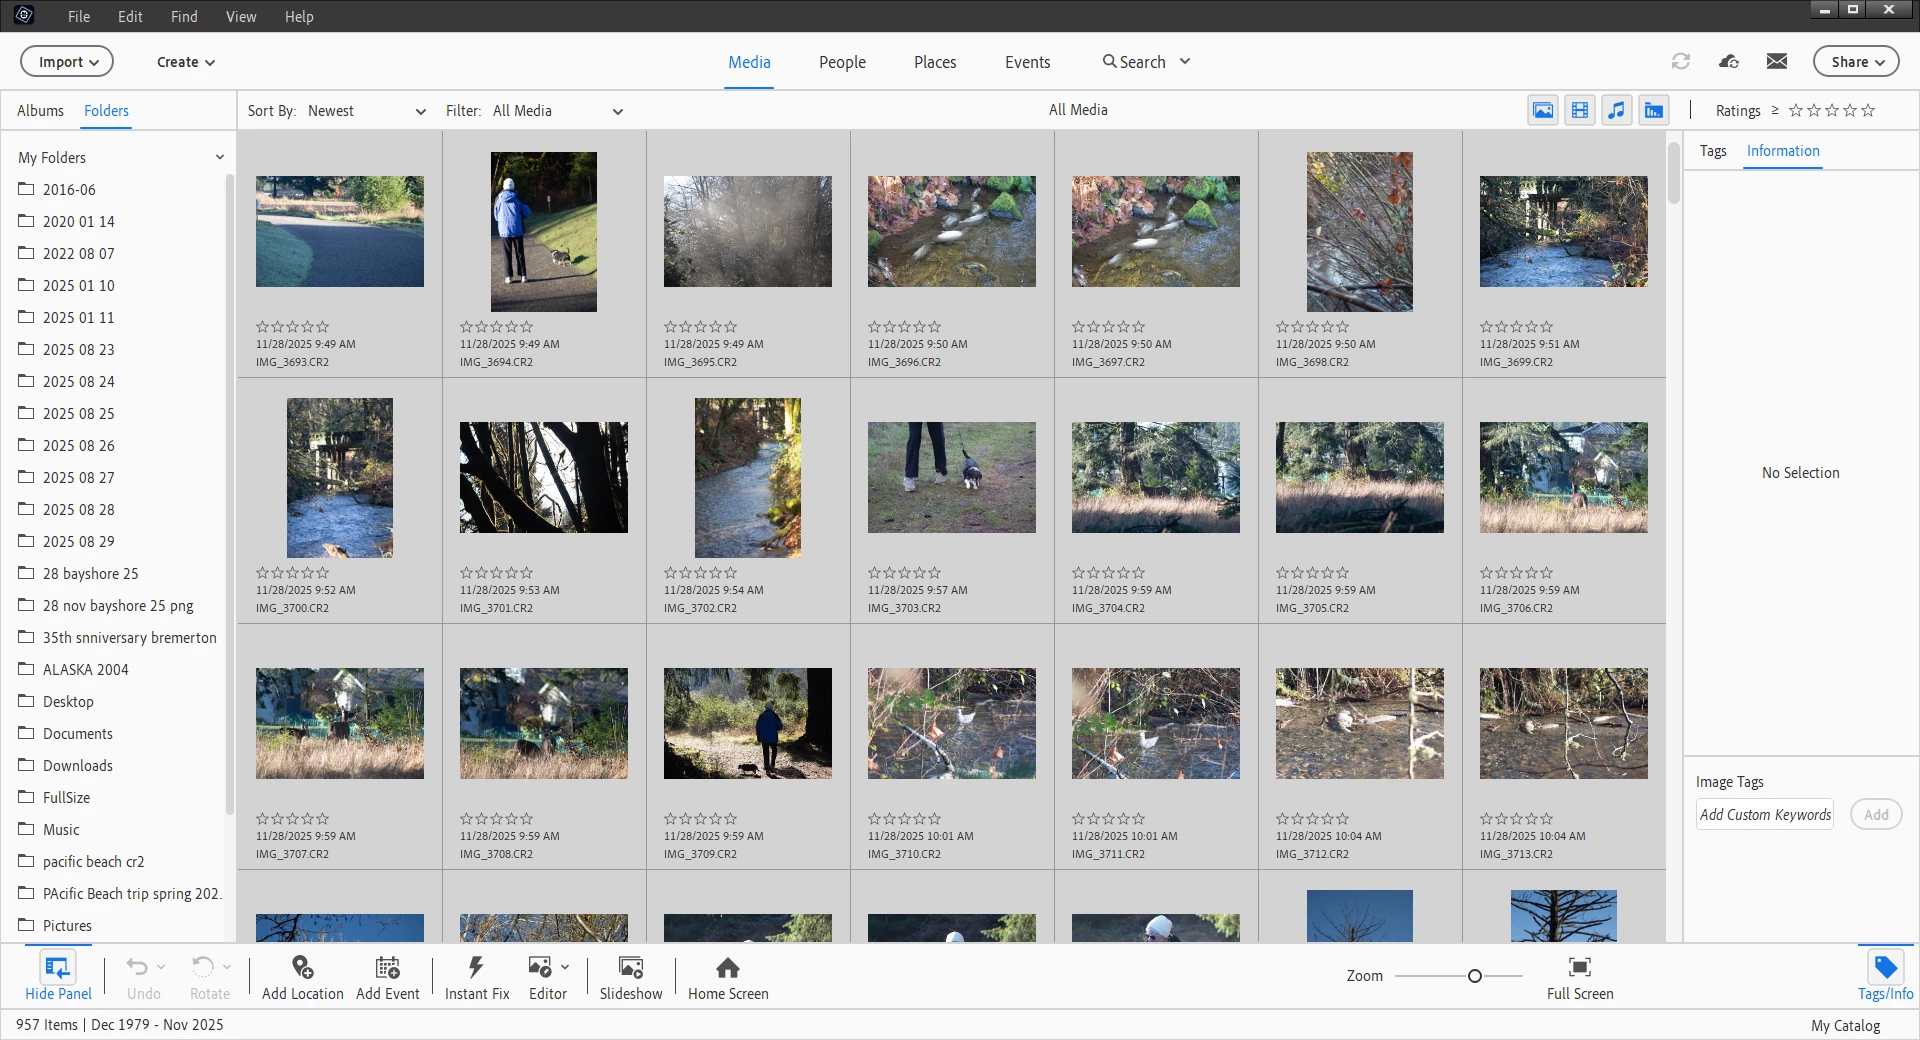Expand the Import dropdown button

coord(67,61)
